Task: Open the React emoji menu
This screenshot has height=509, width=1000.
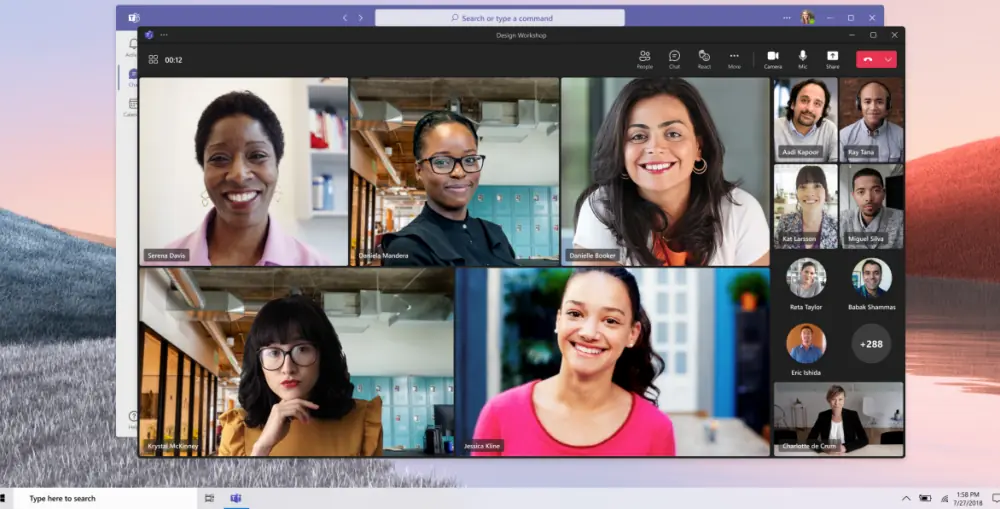Action: tap(704, 58)
